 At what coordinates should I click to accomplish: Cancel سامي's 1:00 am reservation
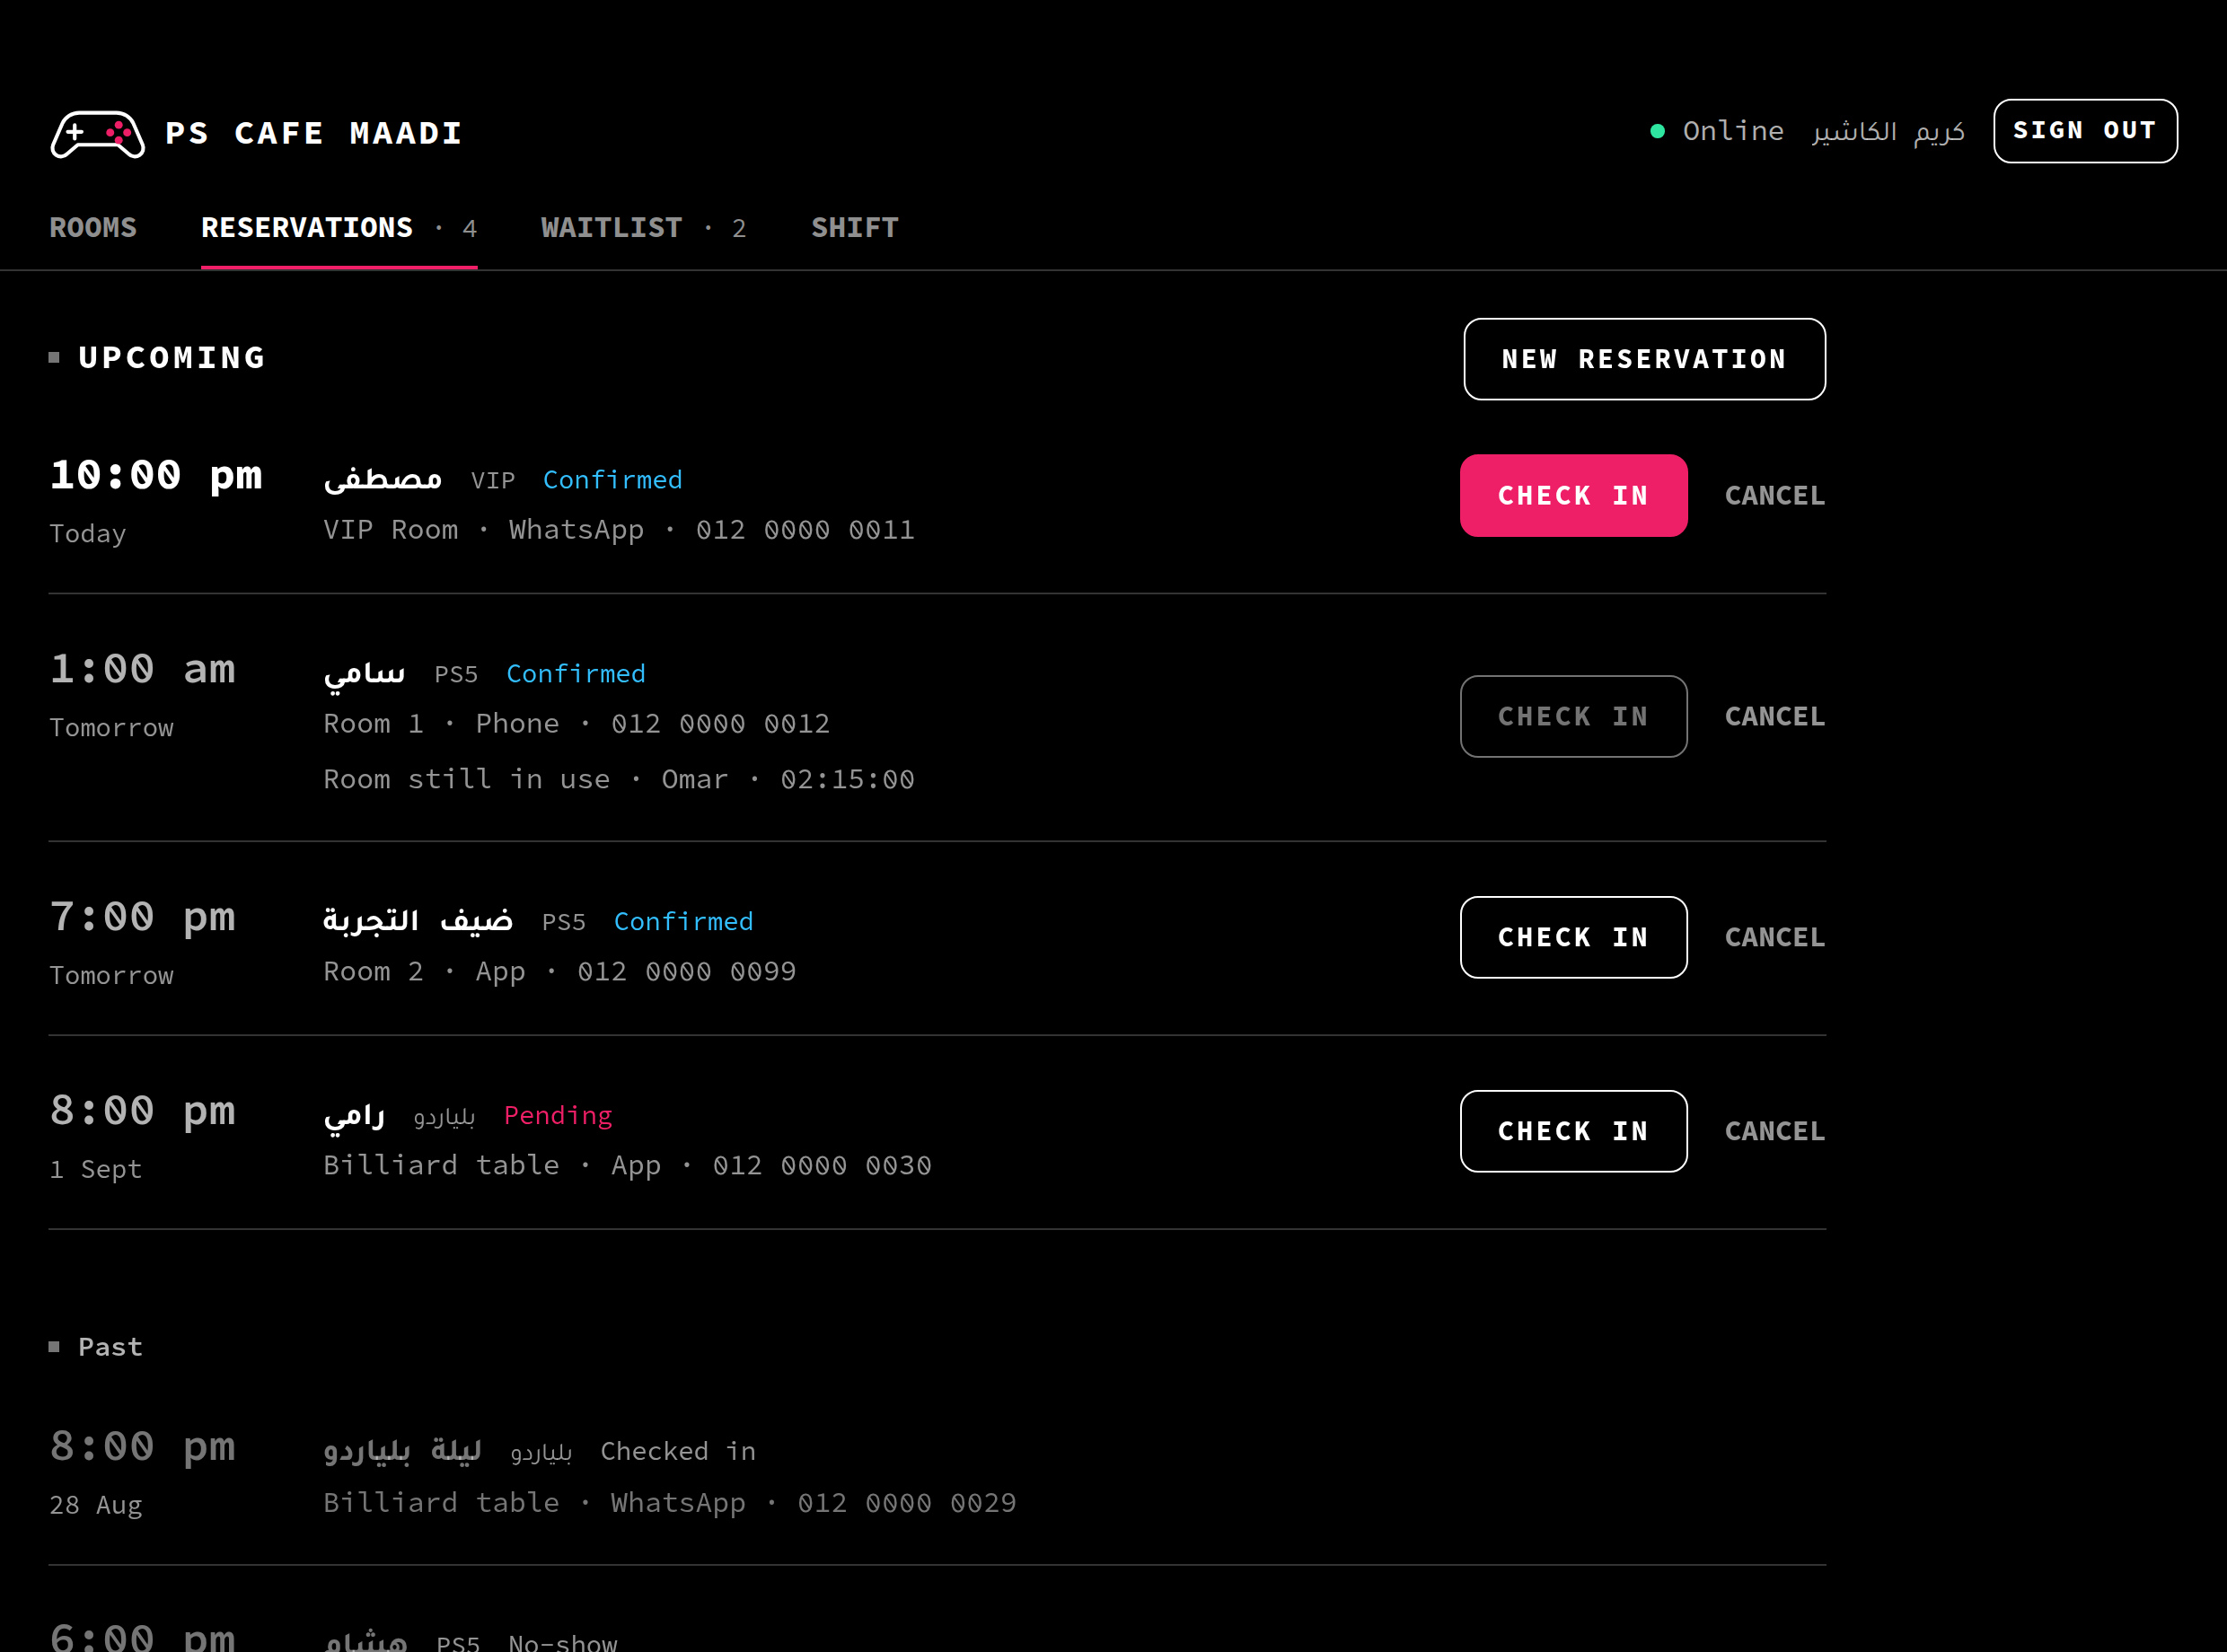point(1775,716)
